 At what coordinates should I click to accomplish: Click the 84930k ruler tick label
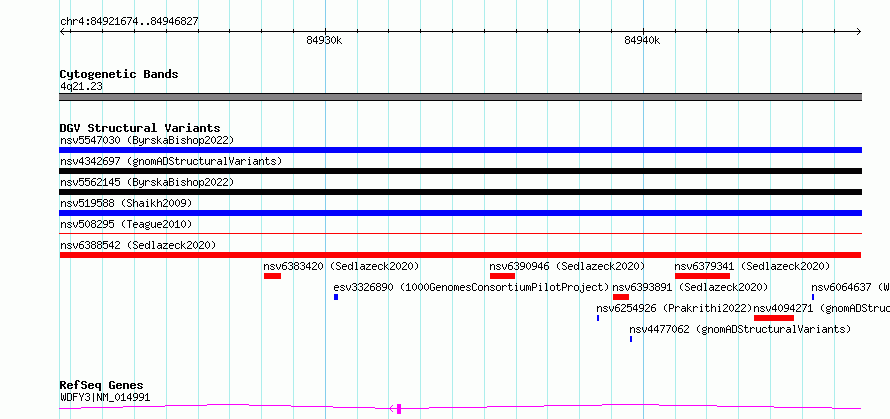tap(325, 40)
